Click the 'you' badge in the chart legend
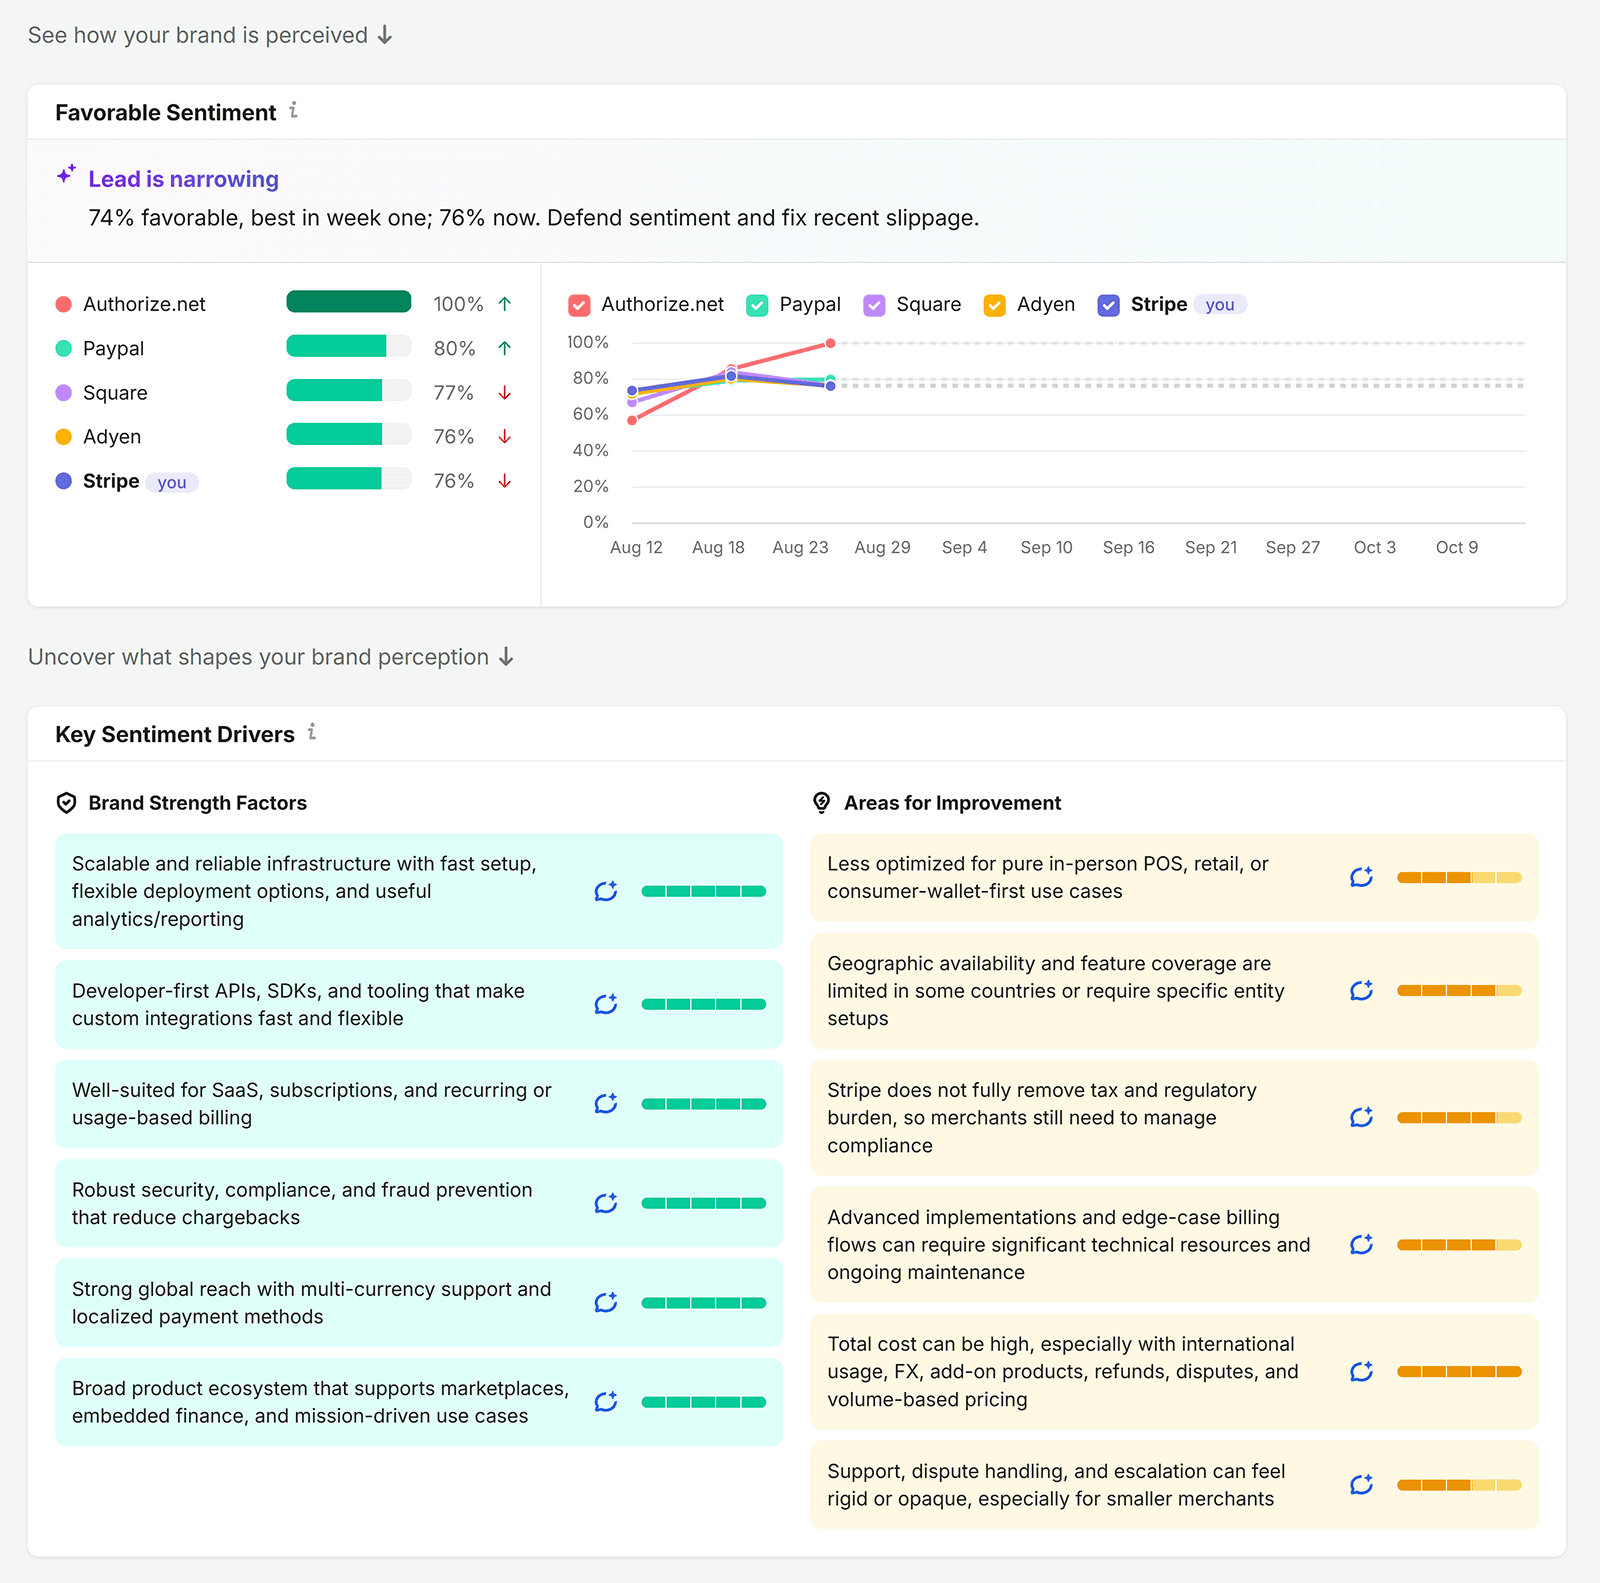 (x=1220, y=305)
